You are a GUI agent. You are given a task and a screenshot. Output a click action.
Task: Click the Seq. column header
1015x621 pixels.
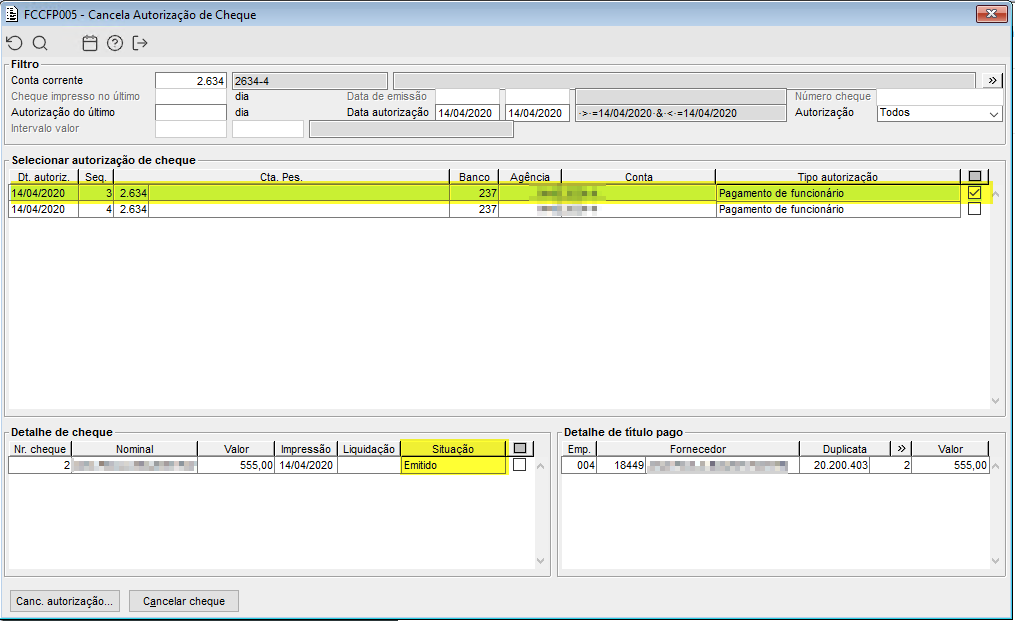click(x=96, y=177)
